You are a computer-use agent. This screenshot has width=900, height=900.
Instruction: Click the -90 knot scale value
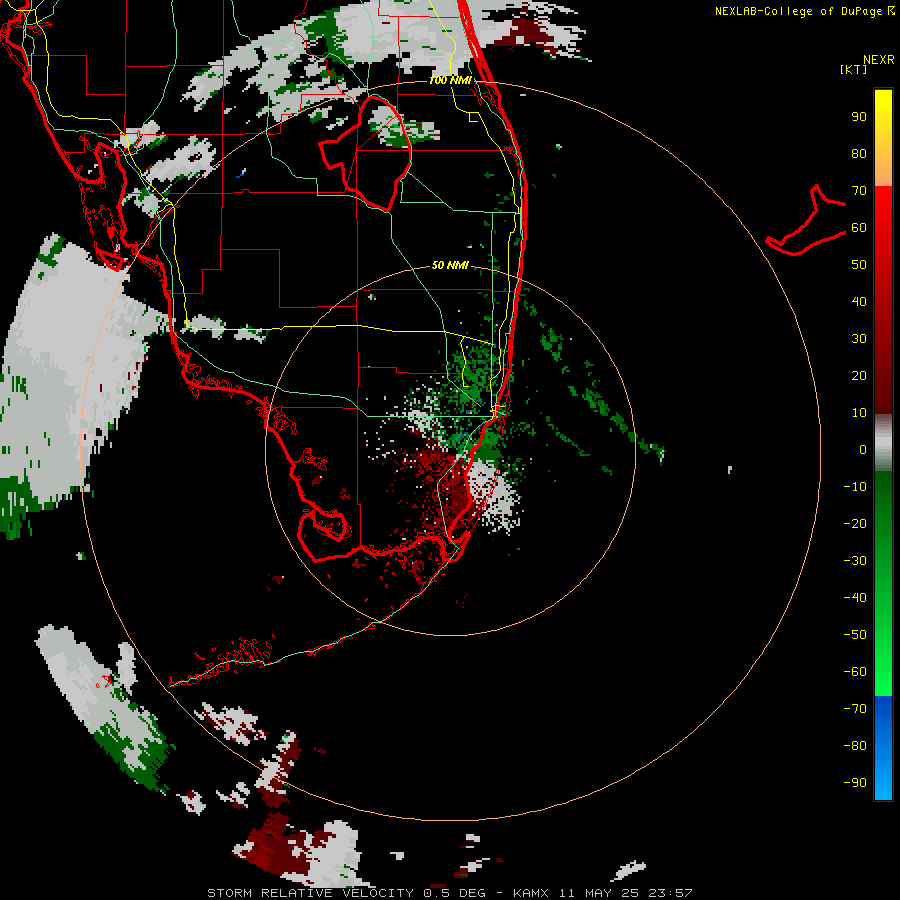click(x=855, y=783)
